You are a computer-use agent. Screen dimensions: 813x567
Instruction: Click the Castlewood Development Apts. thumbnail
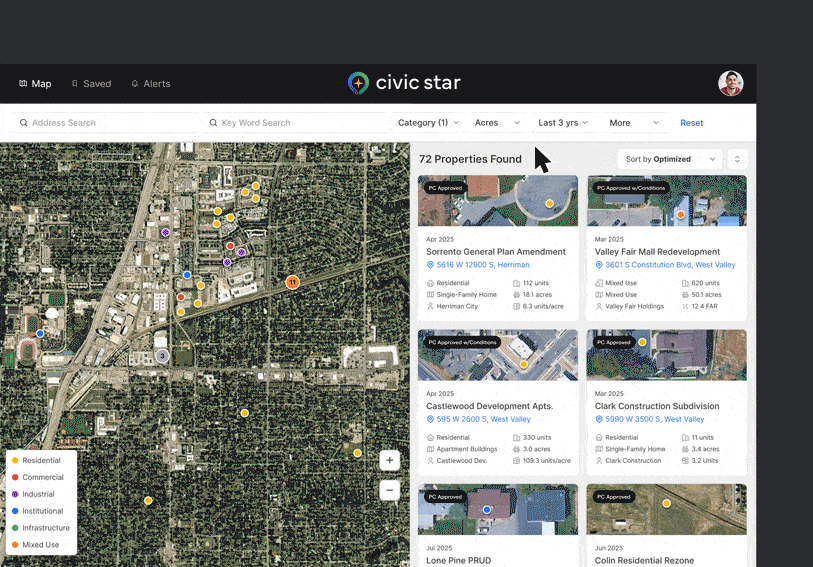(498, 355)
